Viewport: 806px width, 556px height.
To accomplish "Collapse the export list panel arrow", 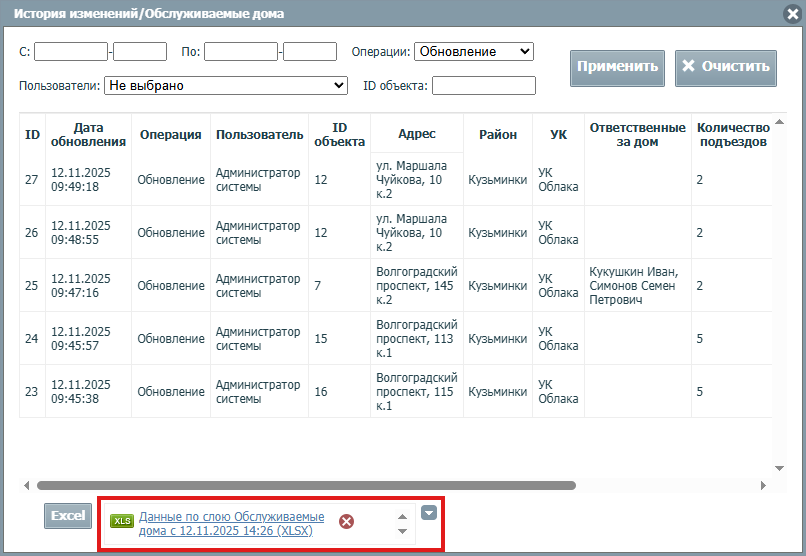I will [x=429, y=513].
